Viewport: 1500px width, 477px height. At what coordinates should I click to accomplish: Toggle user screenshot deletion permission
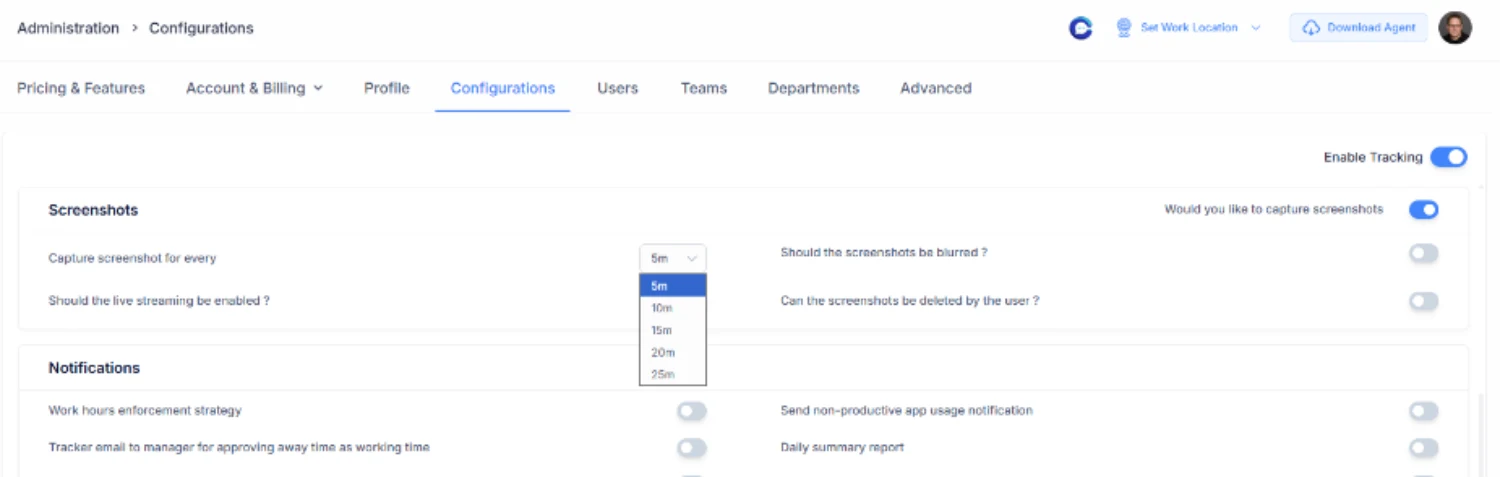1423,301
